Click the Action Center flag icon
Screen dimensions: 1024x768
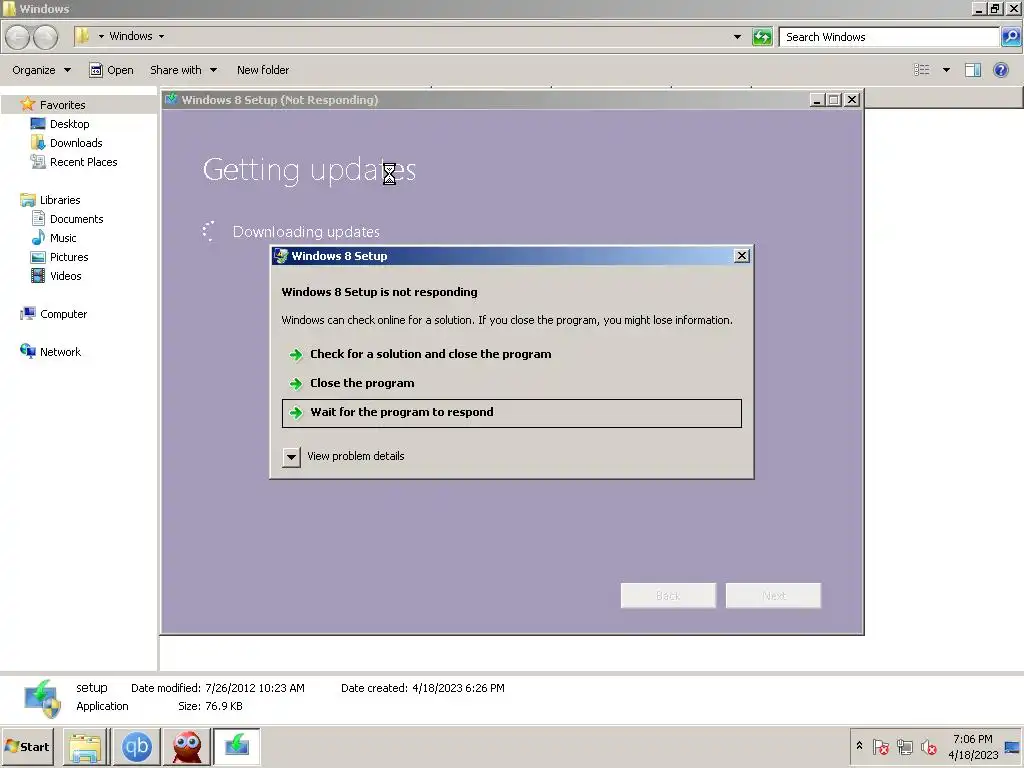[880, 746]
